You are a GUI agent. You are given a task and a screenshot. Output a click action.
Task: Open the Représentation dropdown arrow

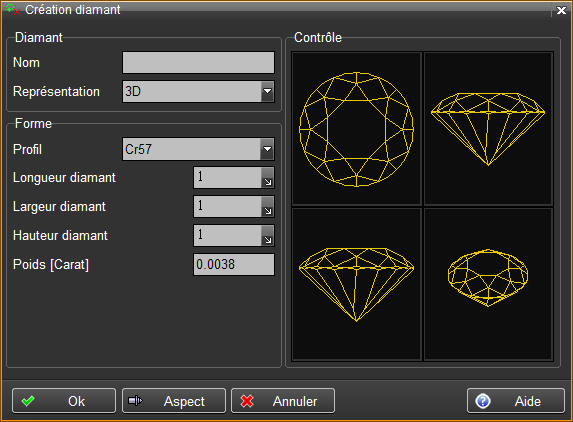(267, 91)
